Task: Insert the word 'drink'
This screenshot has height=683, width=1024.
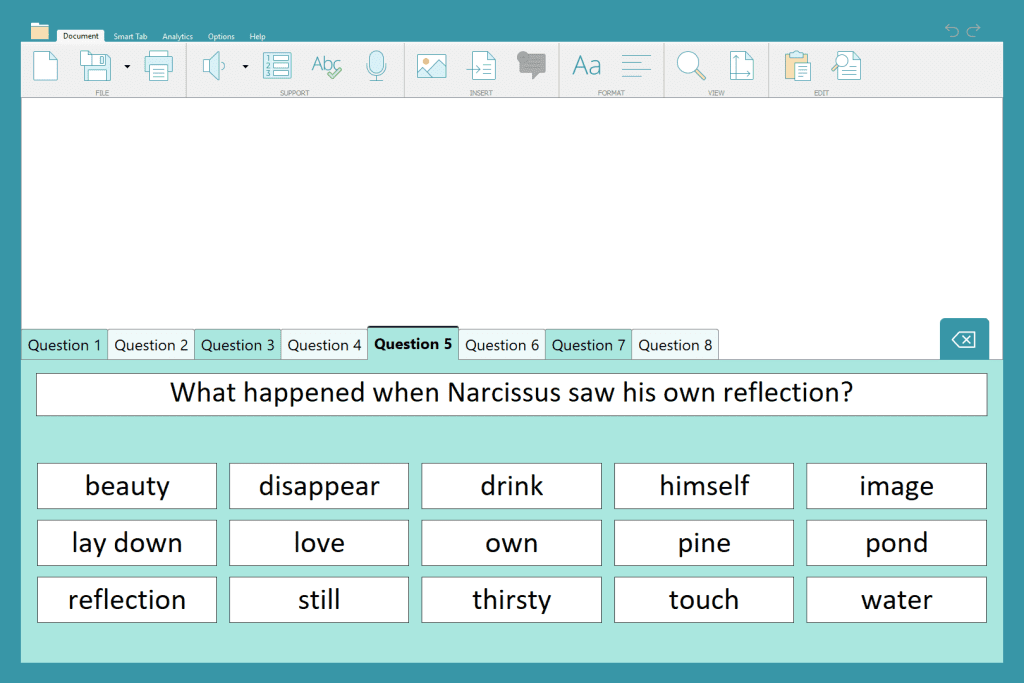Action: click(x=511, y=486)
